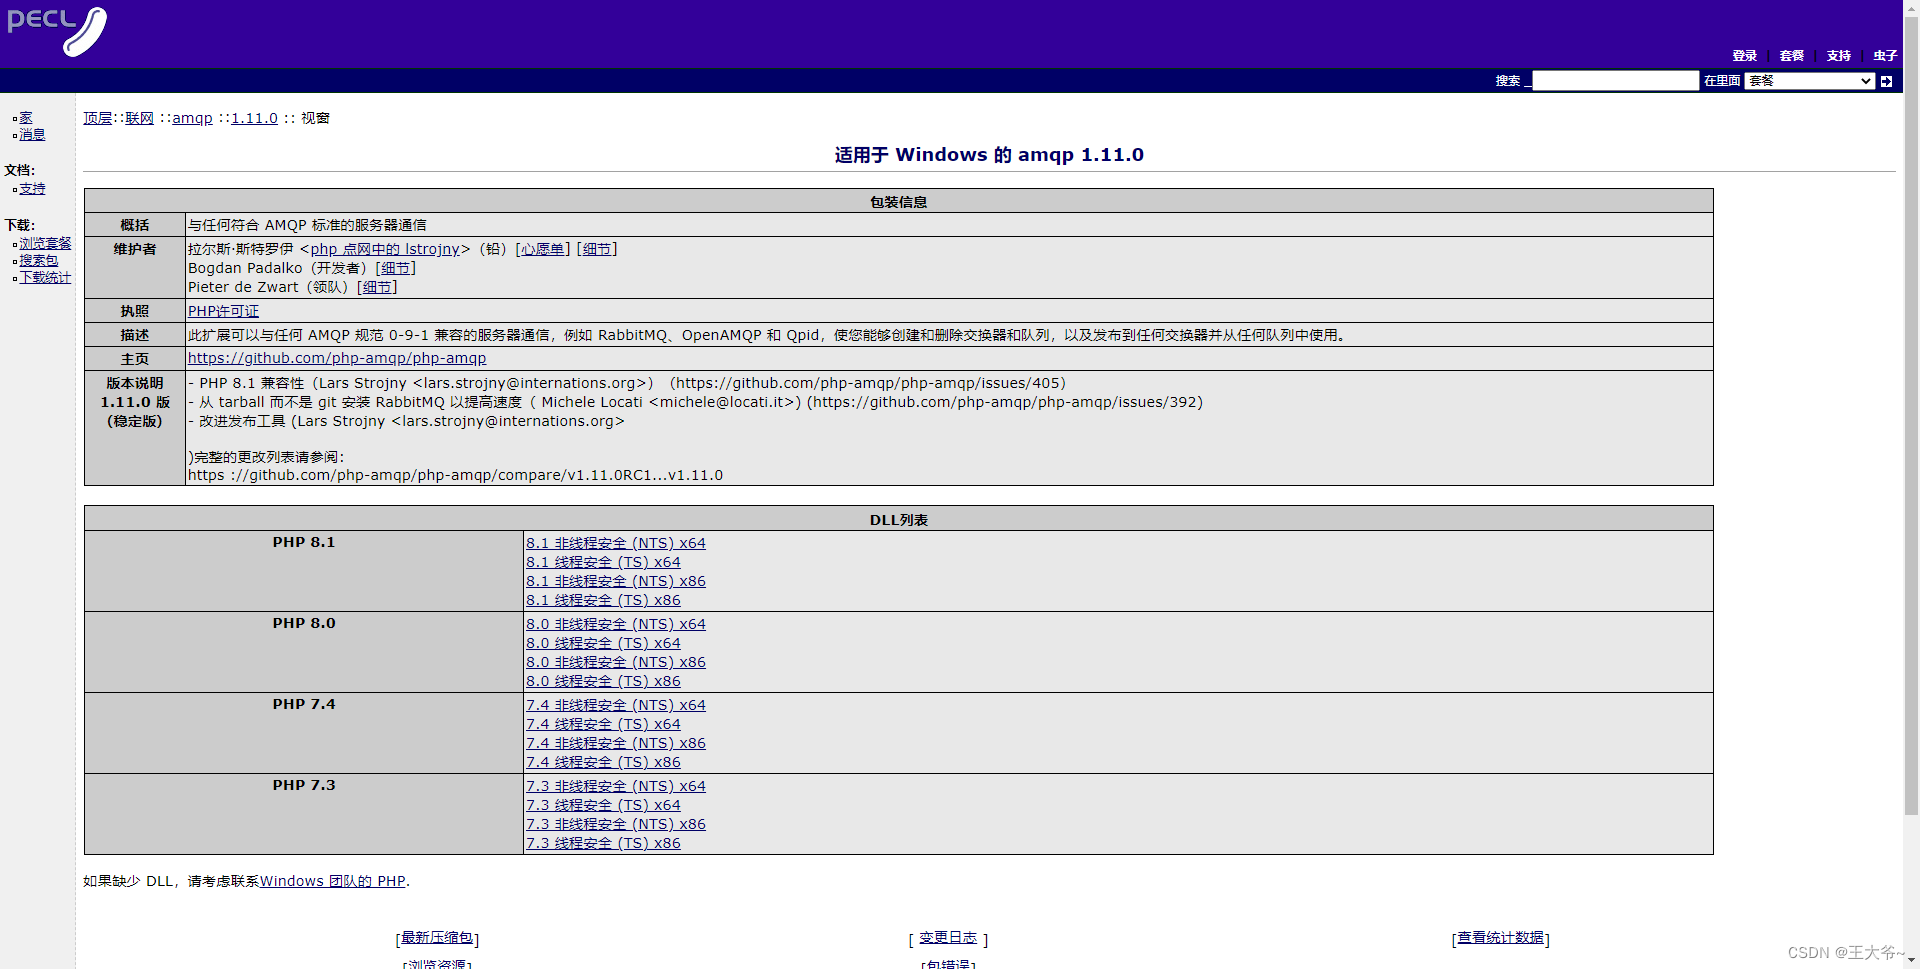Click the 最新压缩包 link
Image resolution: width=1920 pixels, height=969 pixels.
tap(437, 937)
